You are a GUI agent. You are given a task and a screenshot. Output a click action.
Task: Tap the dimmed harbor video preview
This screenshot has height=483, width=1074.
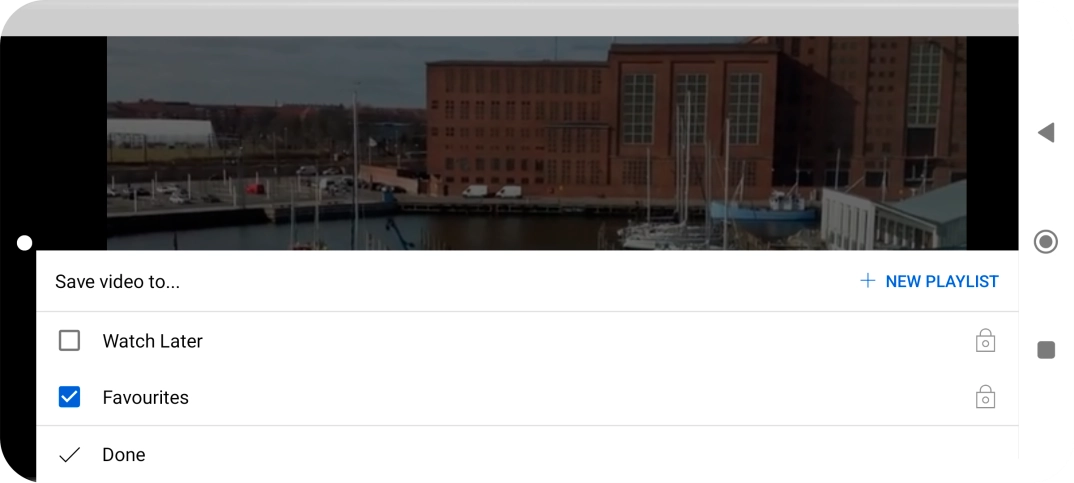(x=536, y=143)
